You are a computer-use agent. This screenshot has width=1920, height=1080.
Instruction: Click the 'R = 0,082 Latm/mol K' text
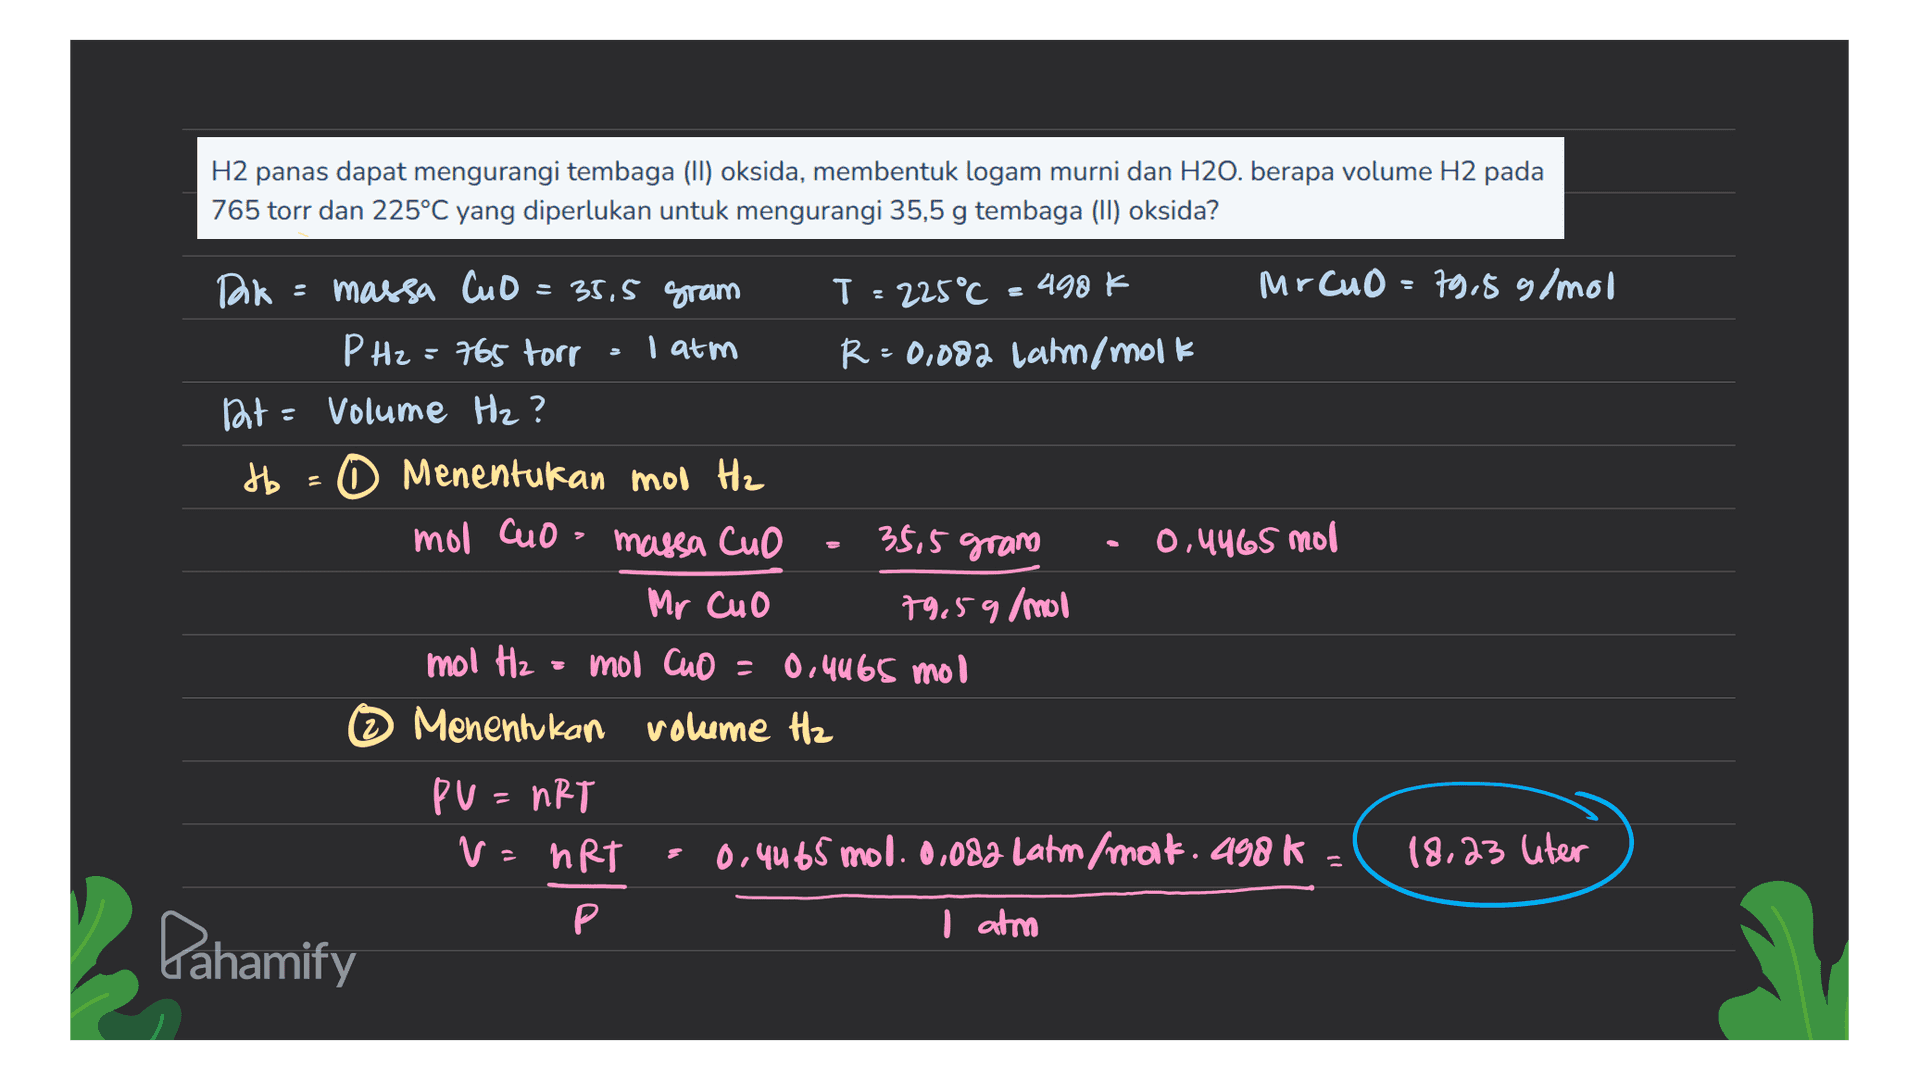1017,352
